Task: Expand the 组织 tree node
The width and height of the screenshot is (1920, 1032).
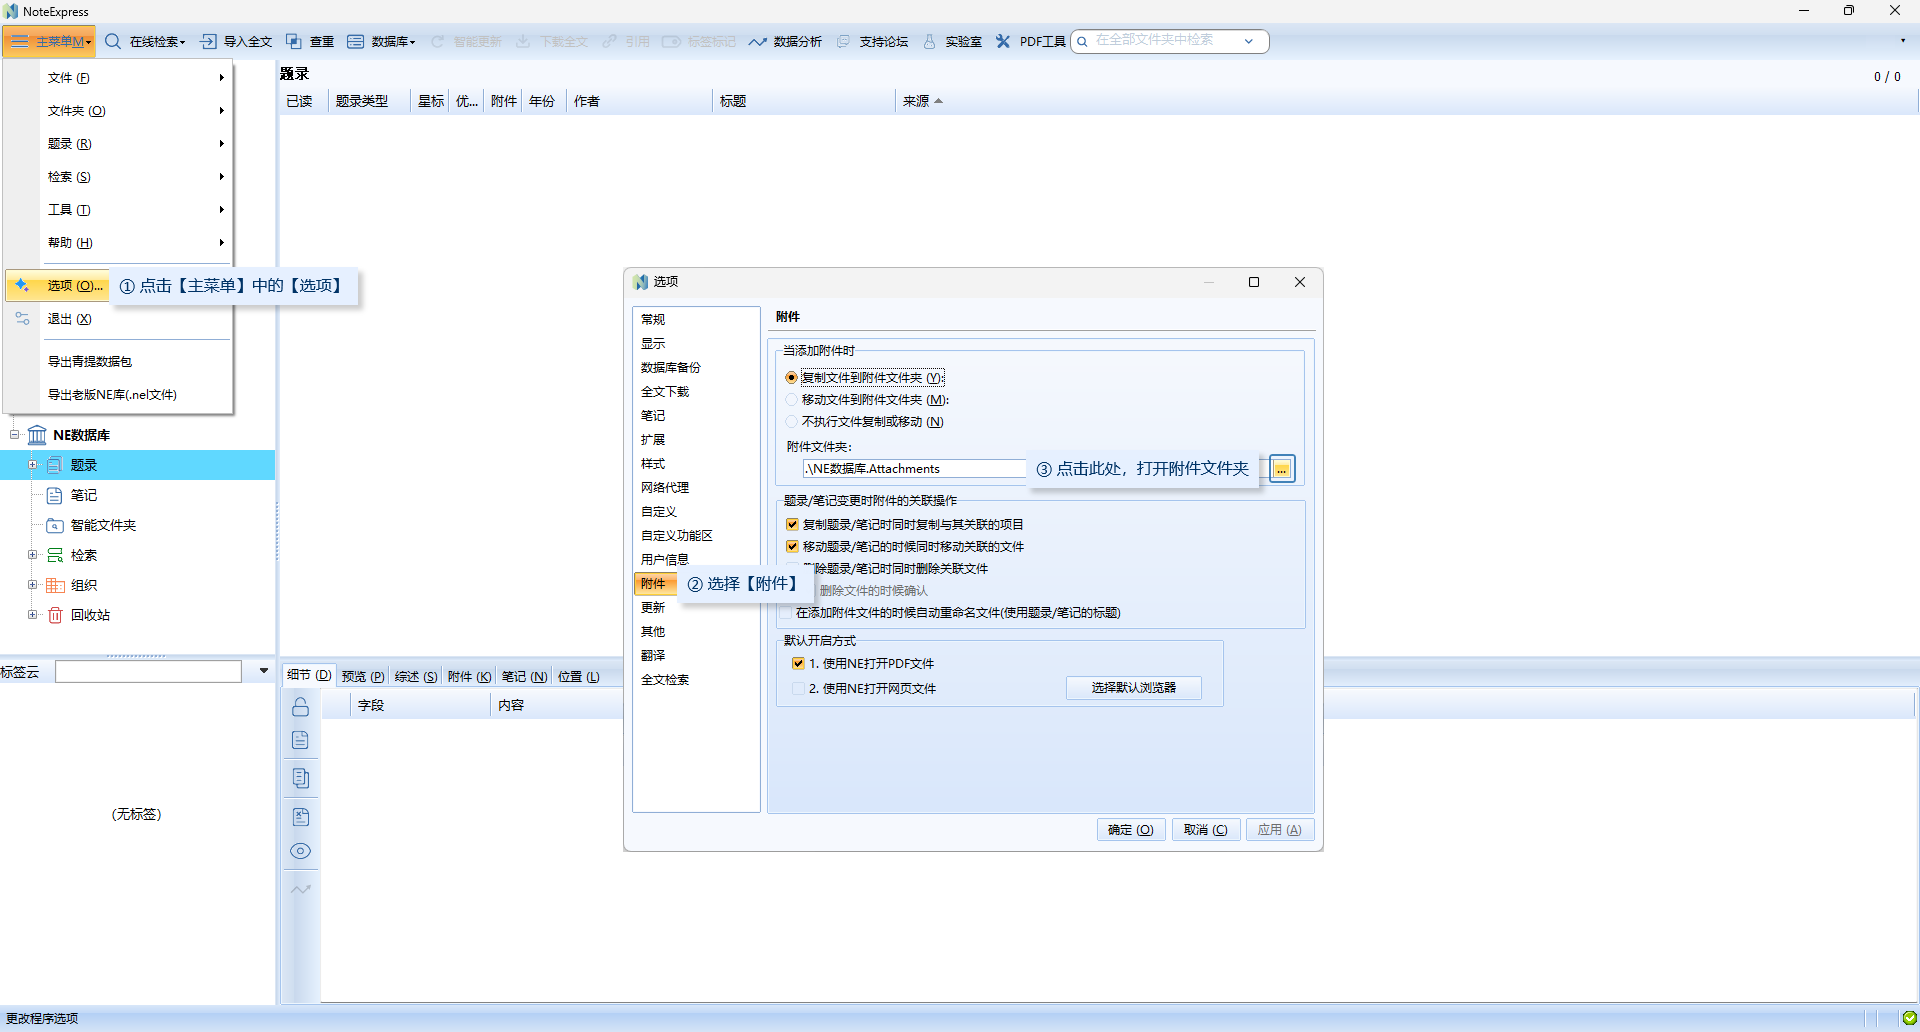Action: point(32,585)
